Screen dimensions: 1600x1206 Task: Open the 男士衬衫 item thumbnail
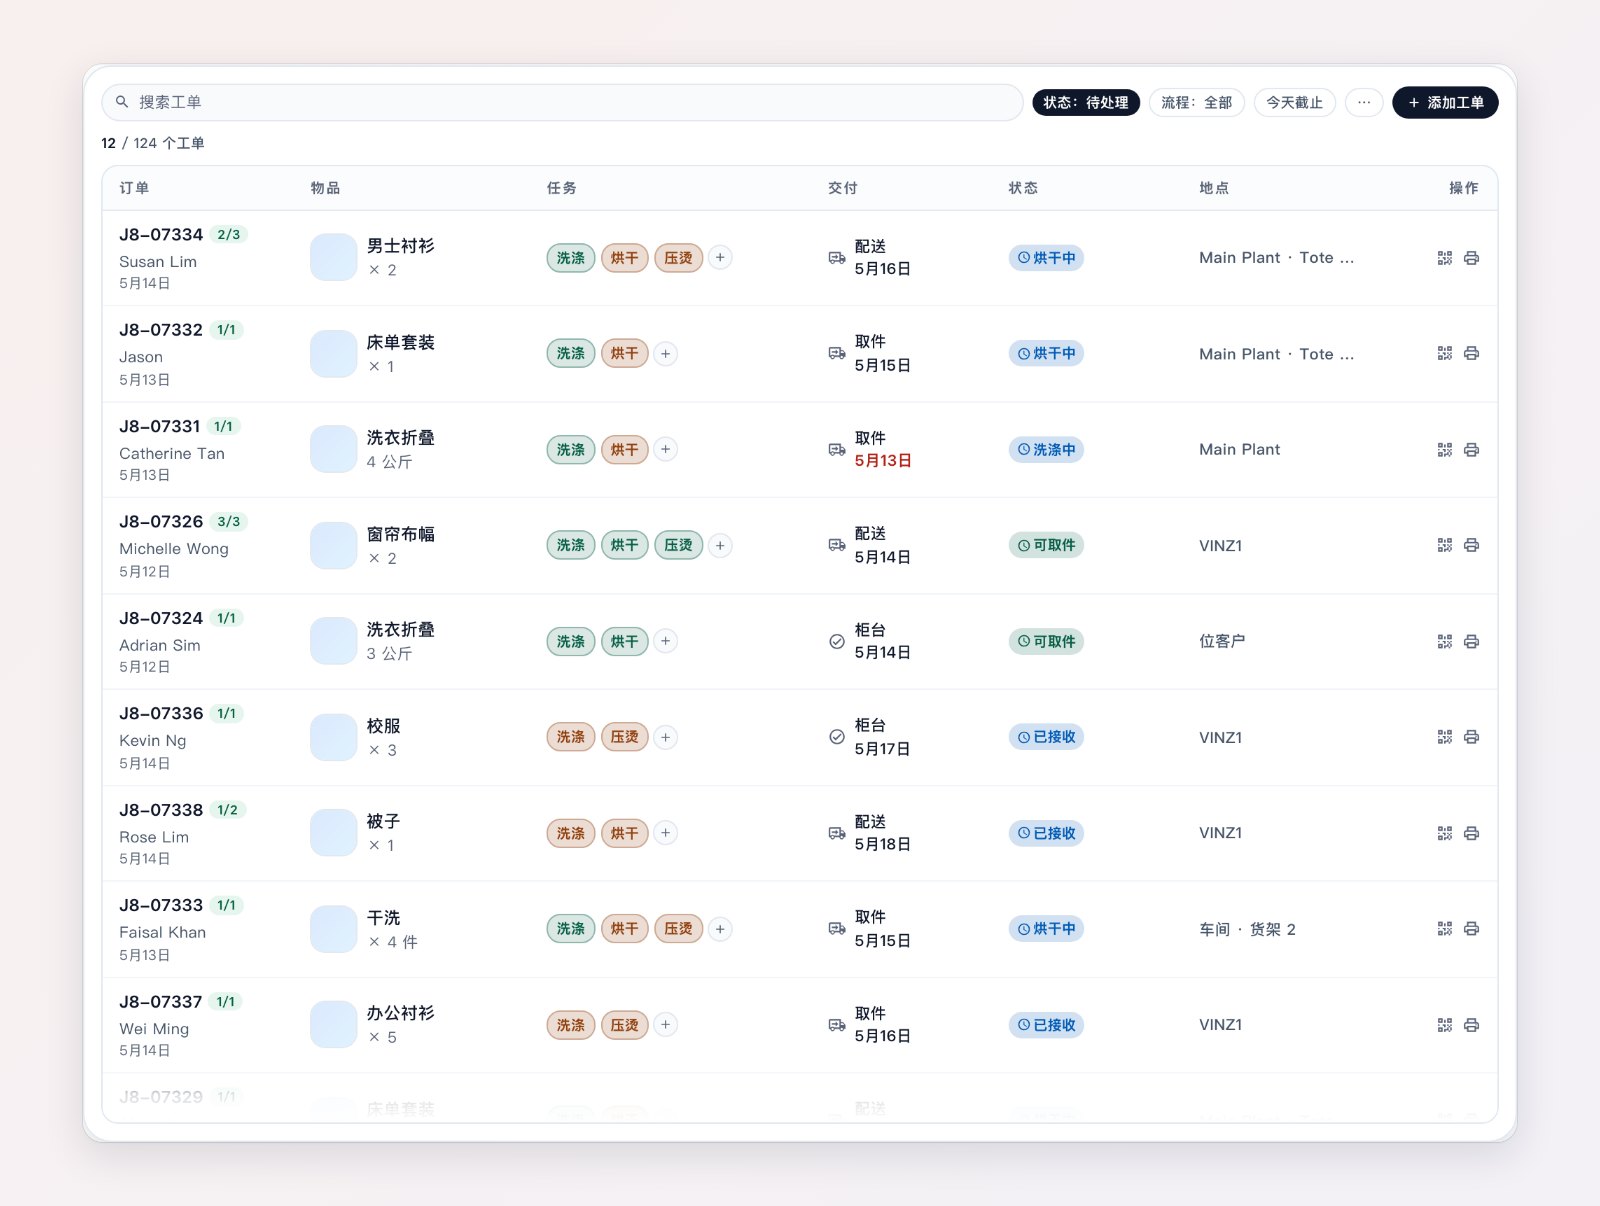[334, 258]
